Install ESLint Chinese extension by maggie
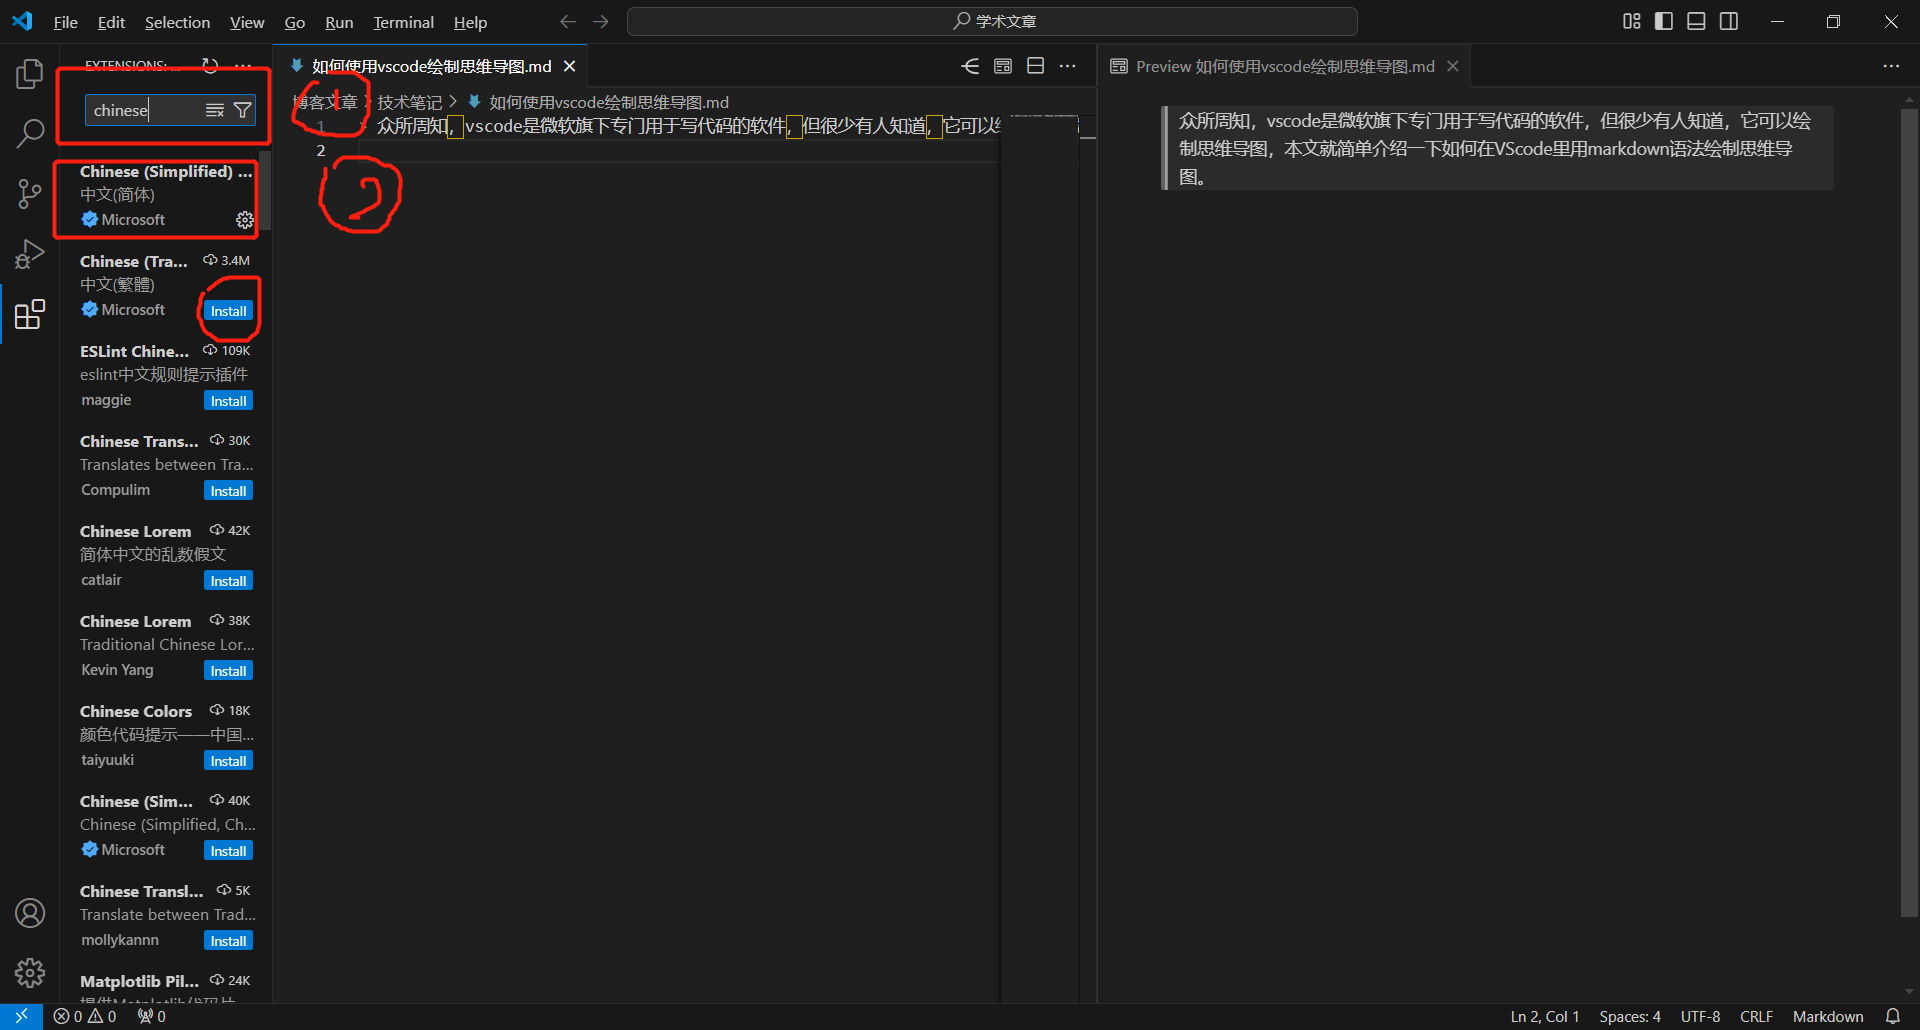The width and height of the screenshot is (1920, 1030). 228,401
